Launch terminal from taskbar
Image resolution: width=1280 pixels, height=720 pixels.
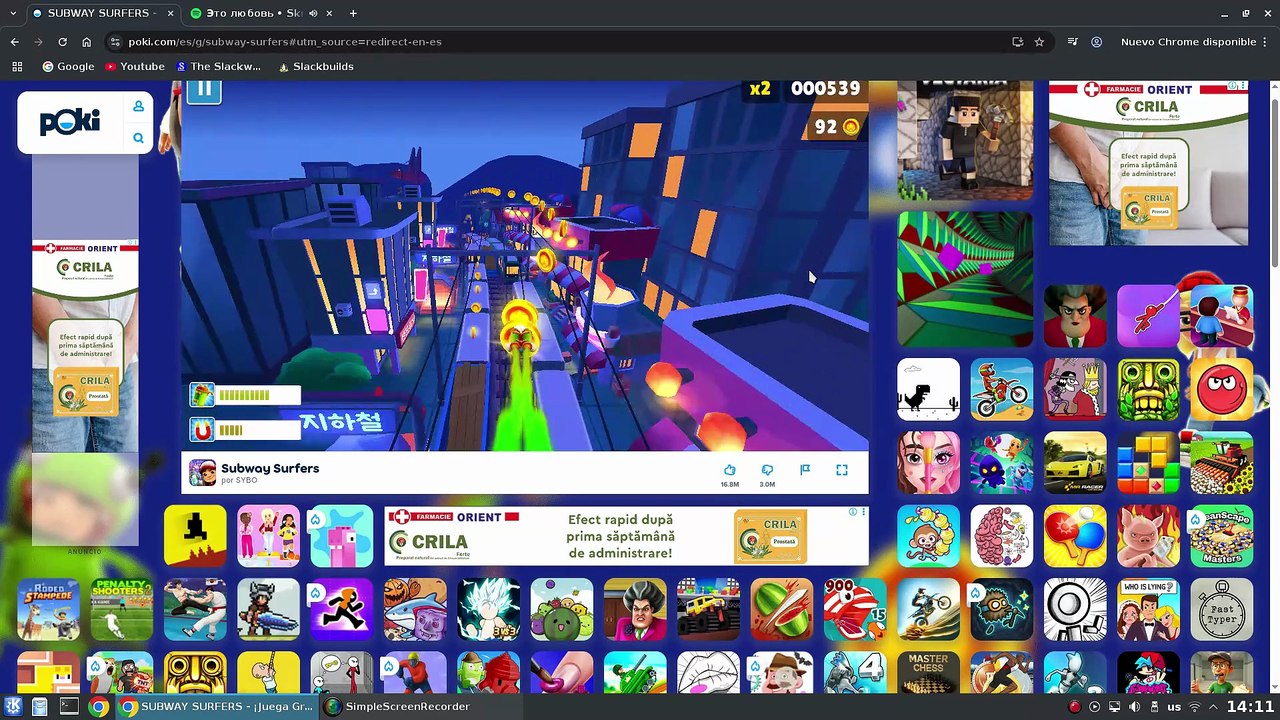coord(69,707)
